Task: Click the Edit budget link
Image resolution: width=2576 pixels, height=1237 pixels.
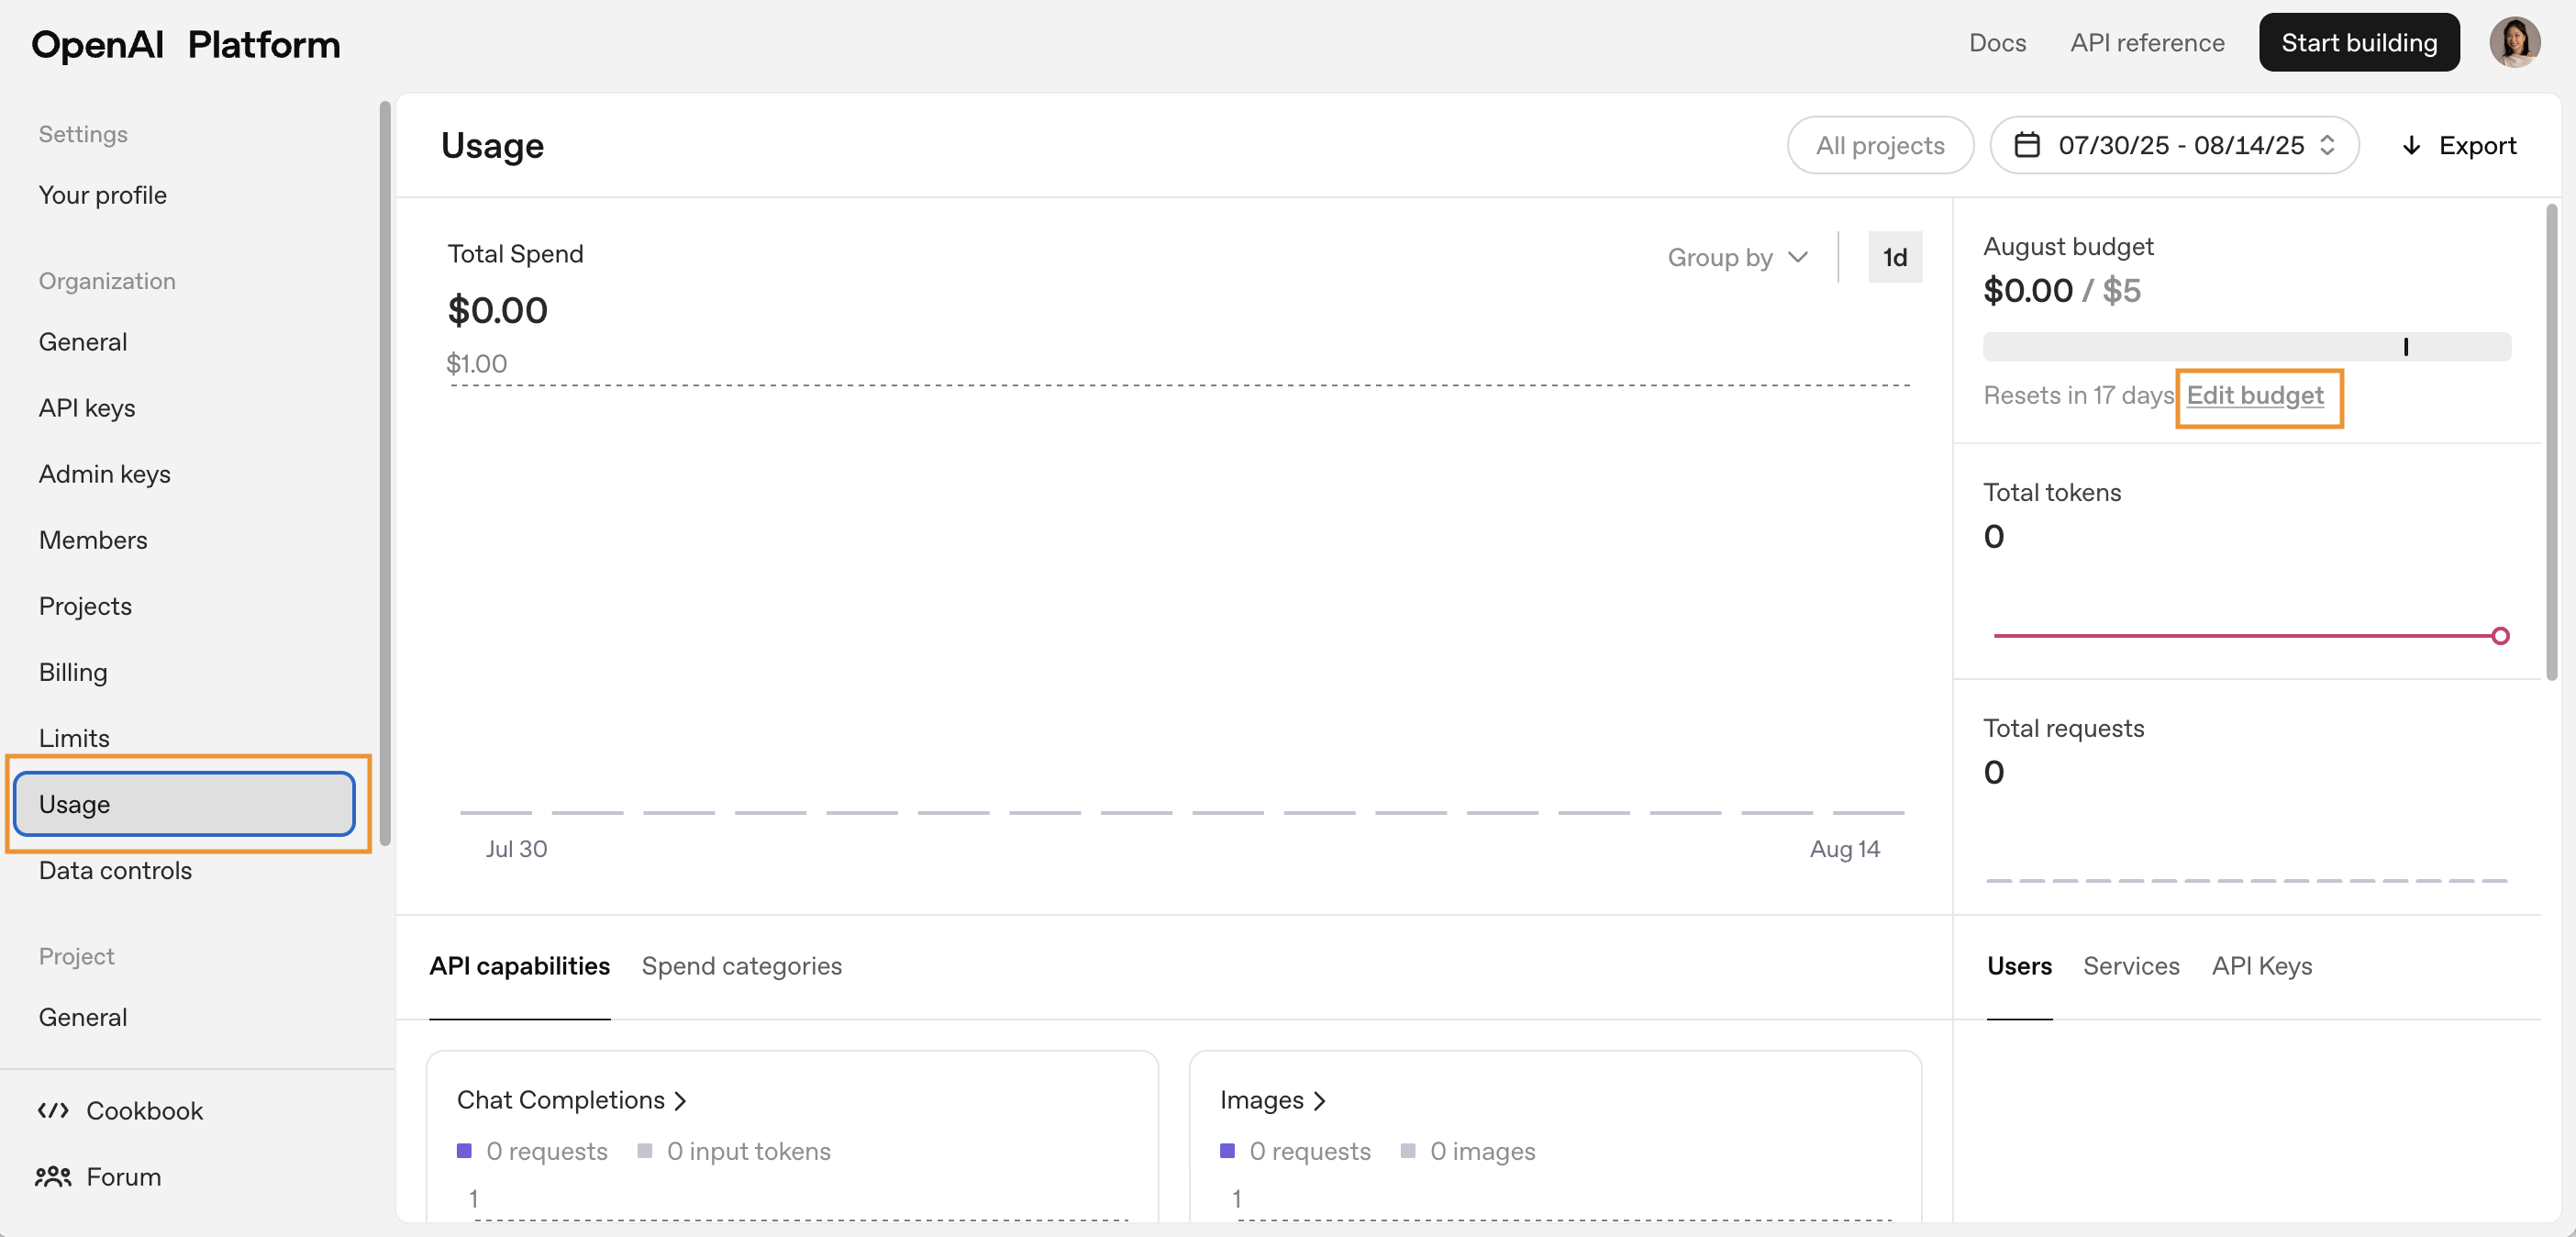Action: pyautogui.click(x=2254, y=395)
